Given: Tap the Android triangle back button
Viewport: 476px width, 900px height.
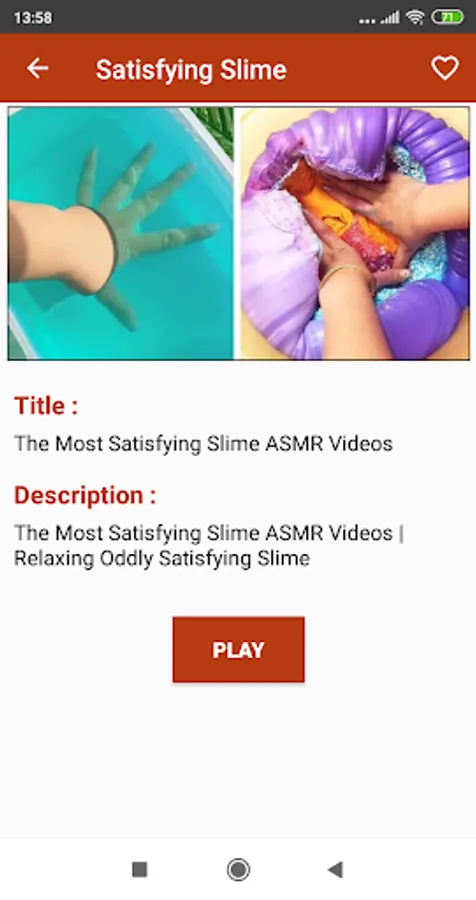Looking at the screenshot, I should click(x=335, y=870).
